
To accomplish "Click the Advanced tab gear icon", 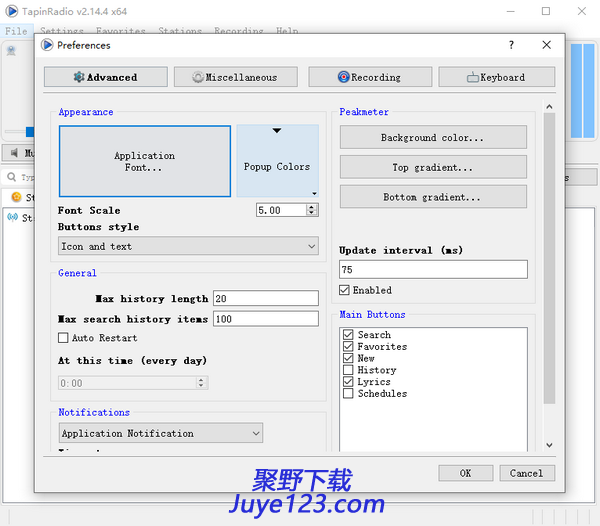I will click(79, 77).
